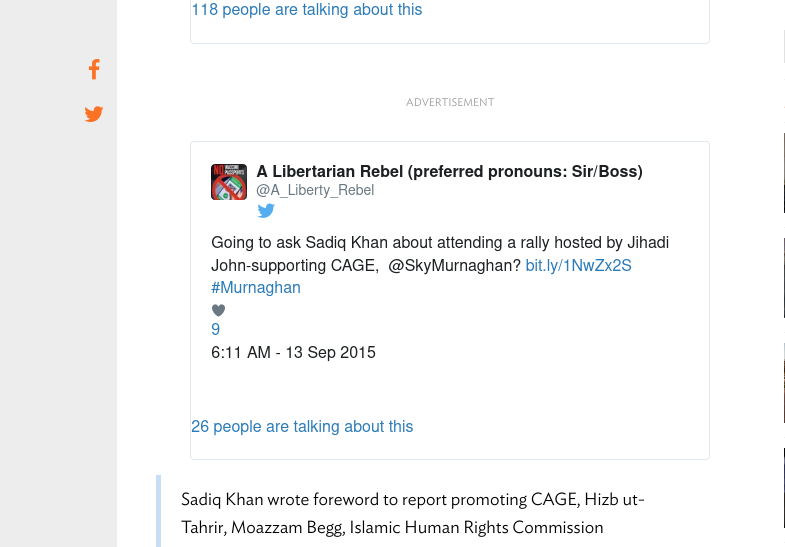The width and height of the screenshot is (785, 547).
Task: Visit the @A_Liberty_Rebel handle
Action: [x=315, y=190]
